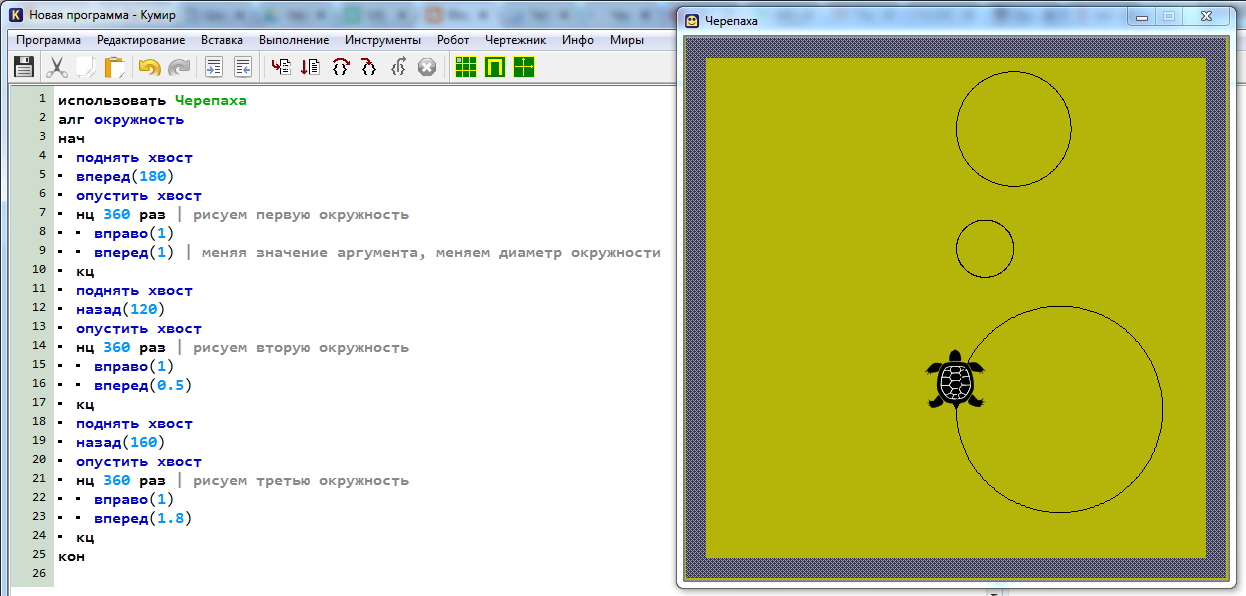Click the grey step out icon
The width and height of the screenshot is (1246, 596).
(x=398, y=67)
